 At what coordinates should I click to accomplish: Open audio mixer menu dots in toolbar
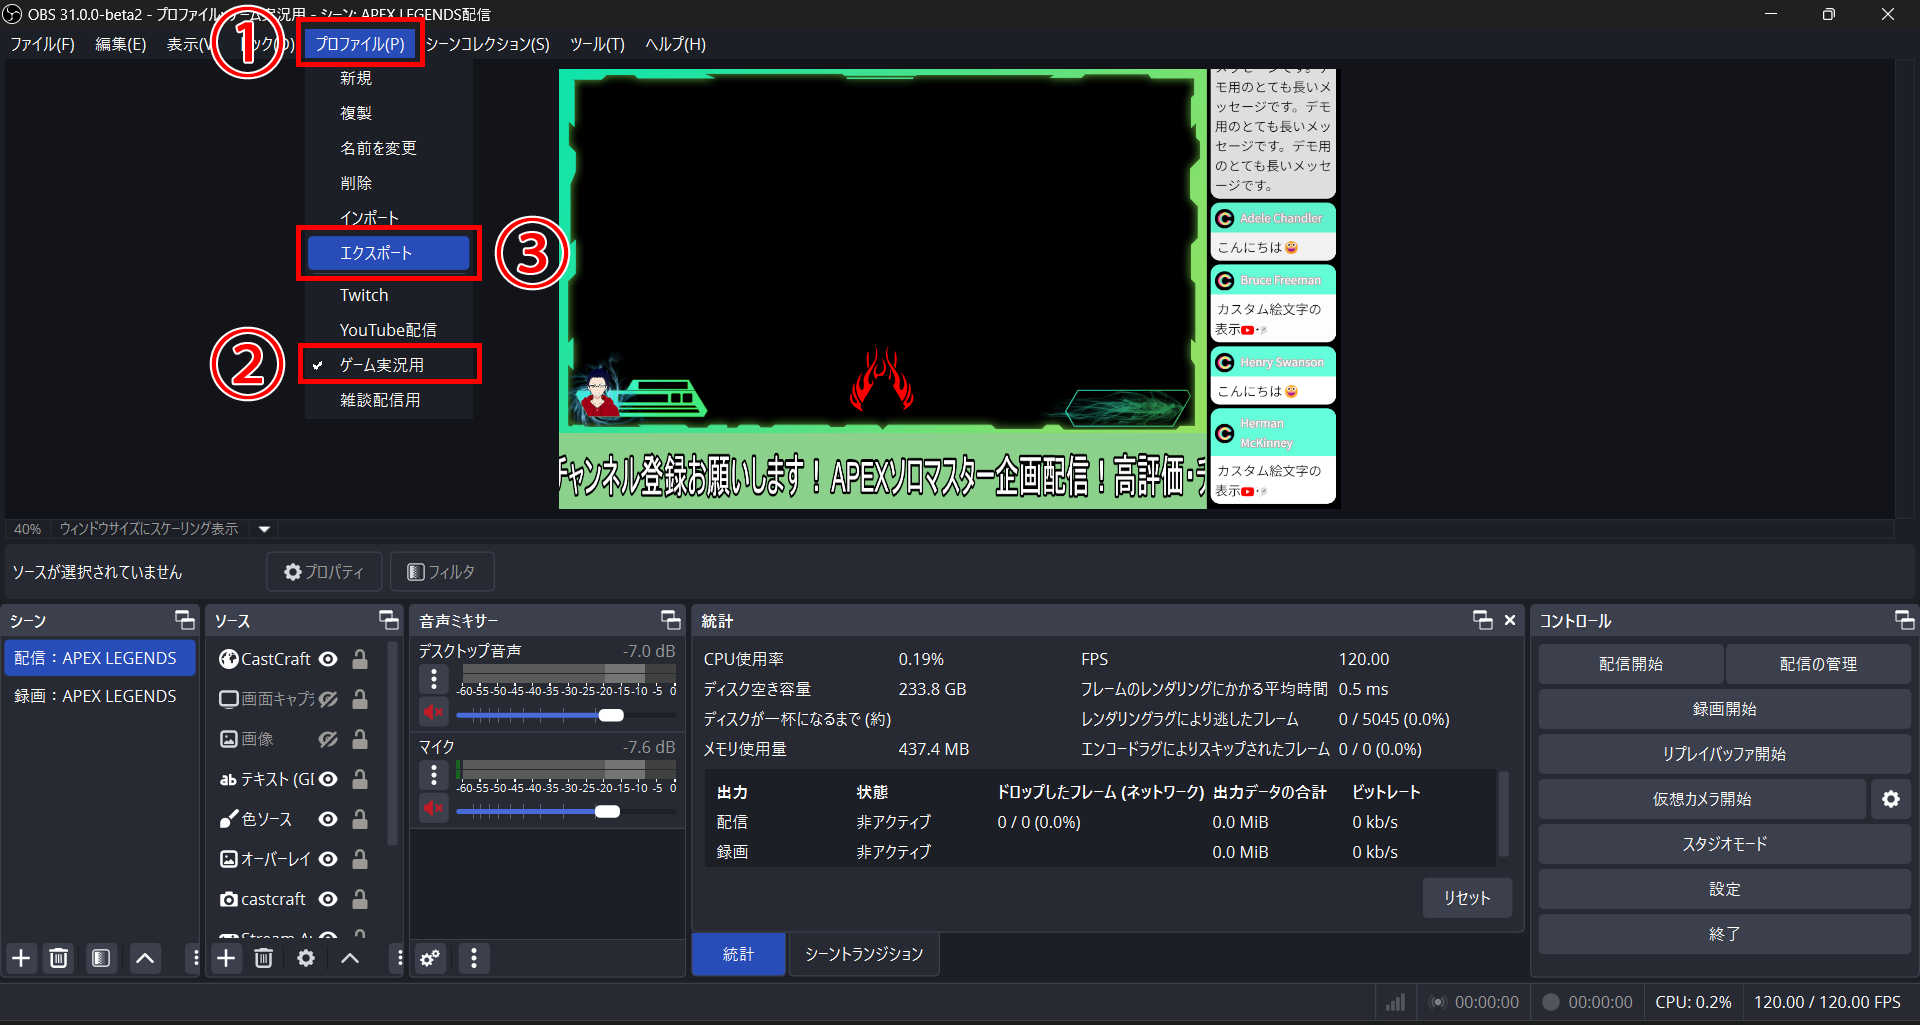474,958
